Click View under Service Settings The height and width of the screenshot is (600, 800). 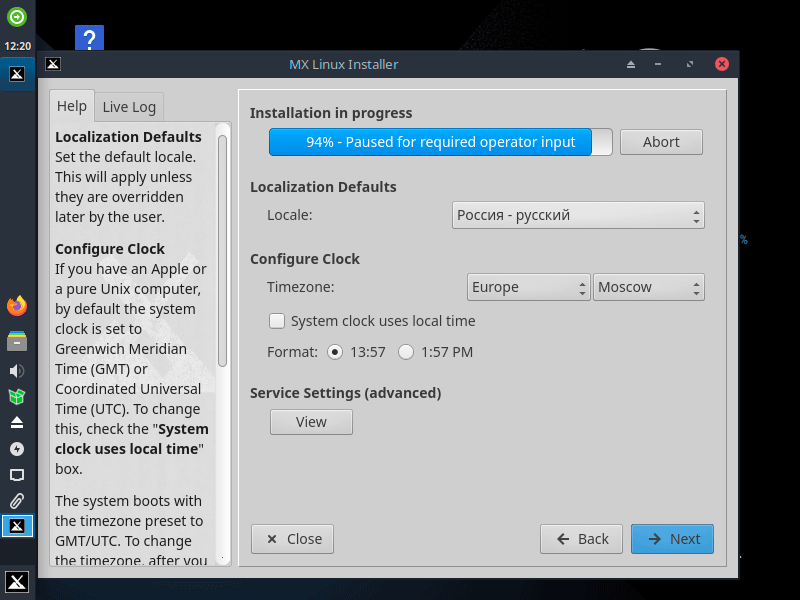[311, 422]
